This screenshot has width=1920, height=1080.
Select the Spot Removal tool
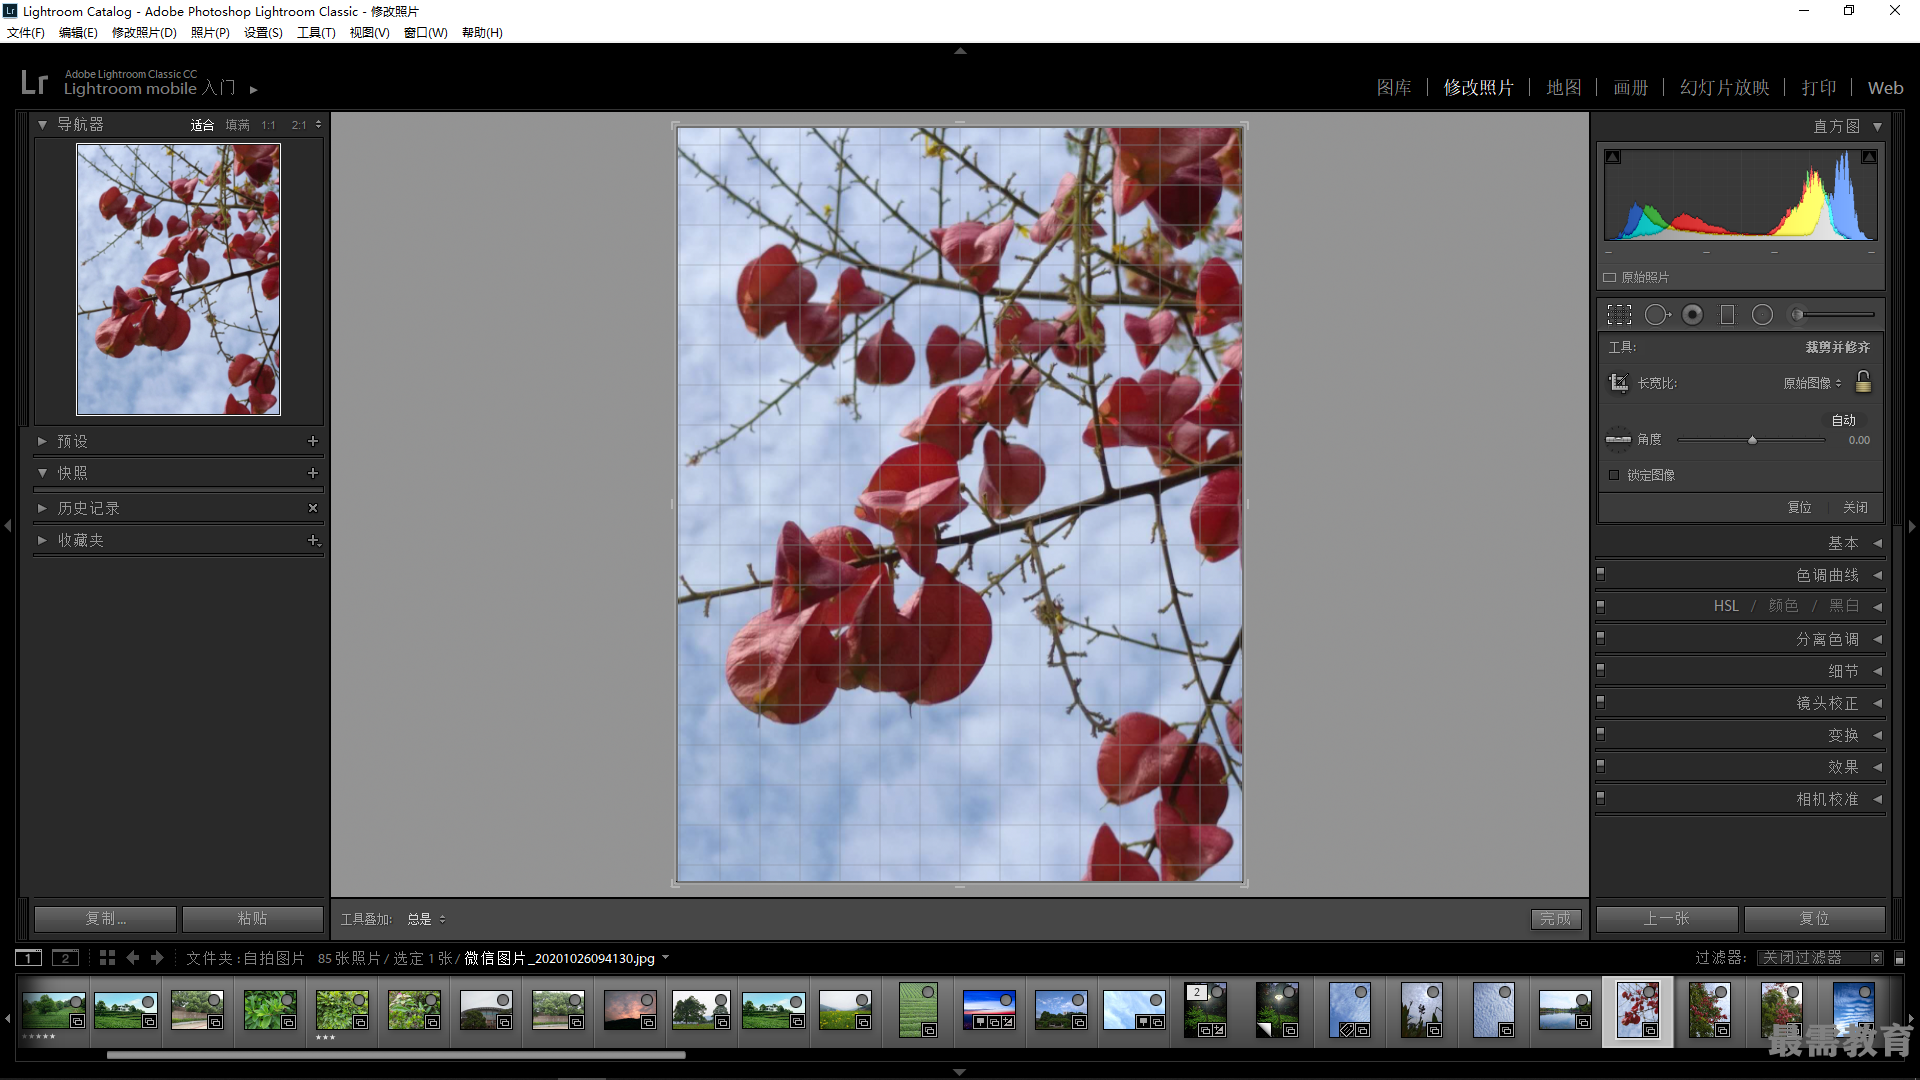(1657, 315)
